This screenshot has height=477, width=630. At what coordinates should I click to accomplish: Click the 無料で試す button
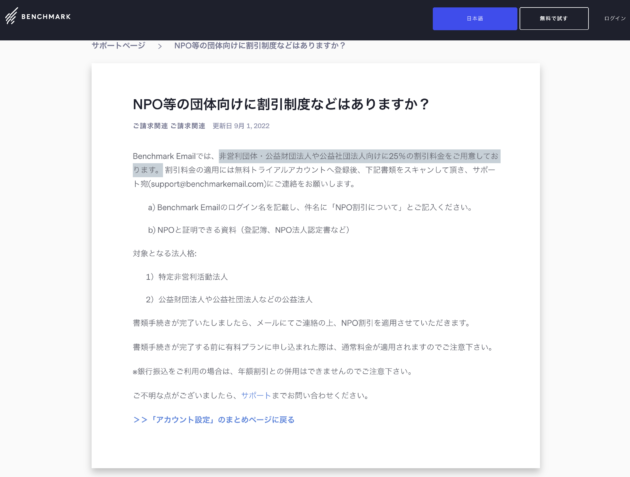tap(554, 18)
